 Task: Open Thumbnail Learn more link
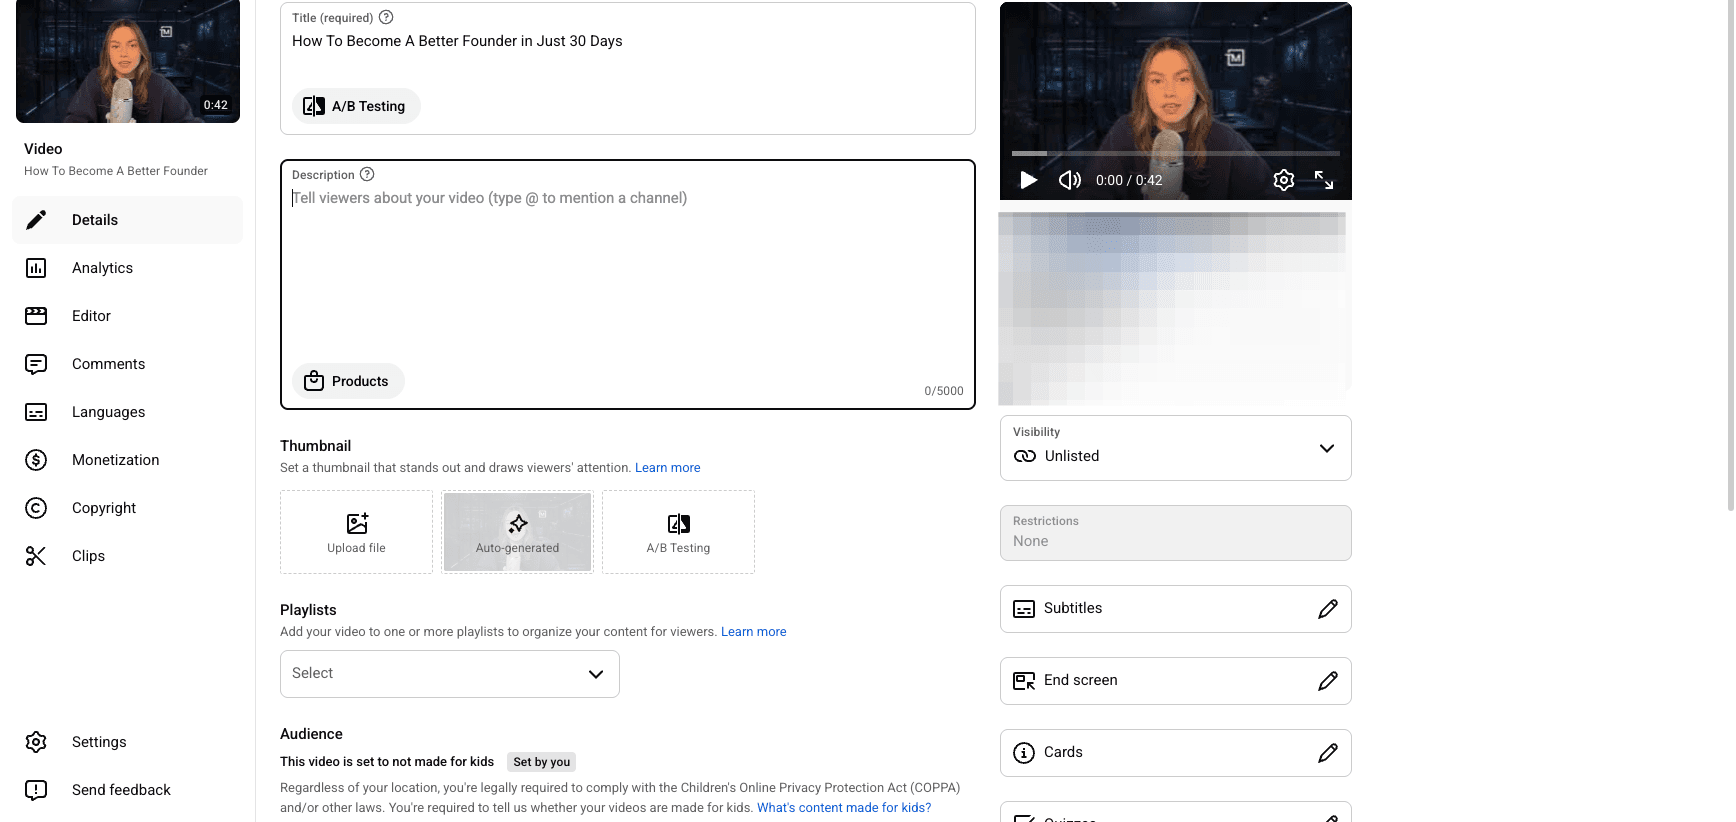coord(668,468)
